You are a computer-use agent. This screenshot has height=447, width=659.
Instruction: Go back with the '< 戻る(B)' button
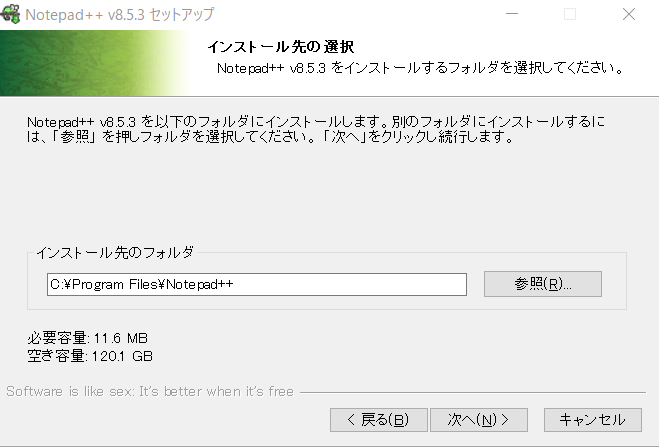point(378,419)
